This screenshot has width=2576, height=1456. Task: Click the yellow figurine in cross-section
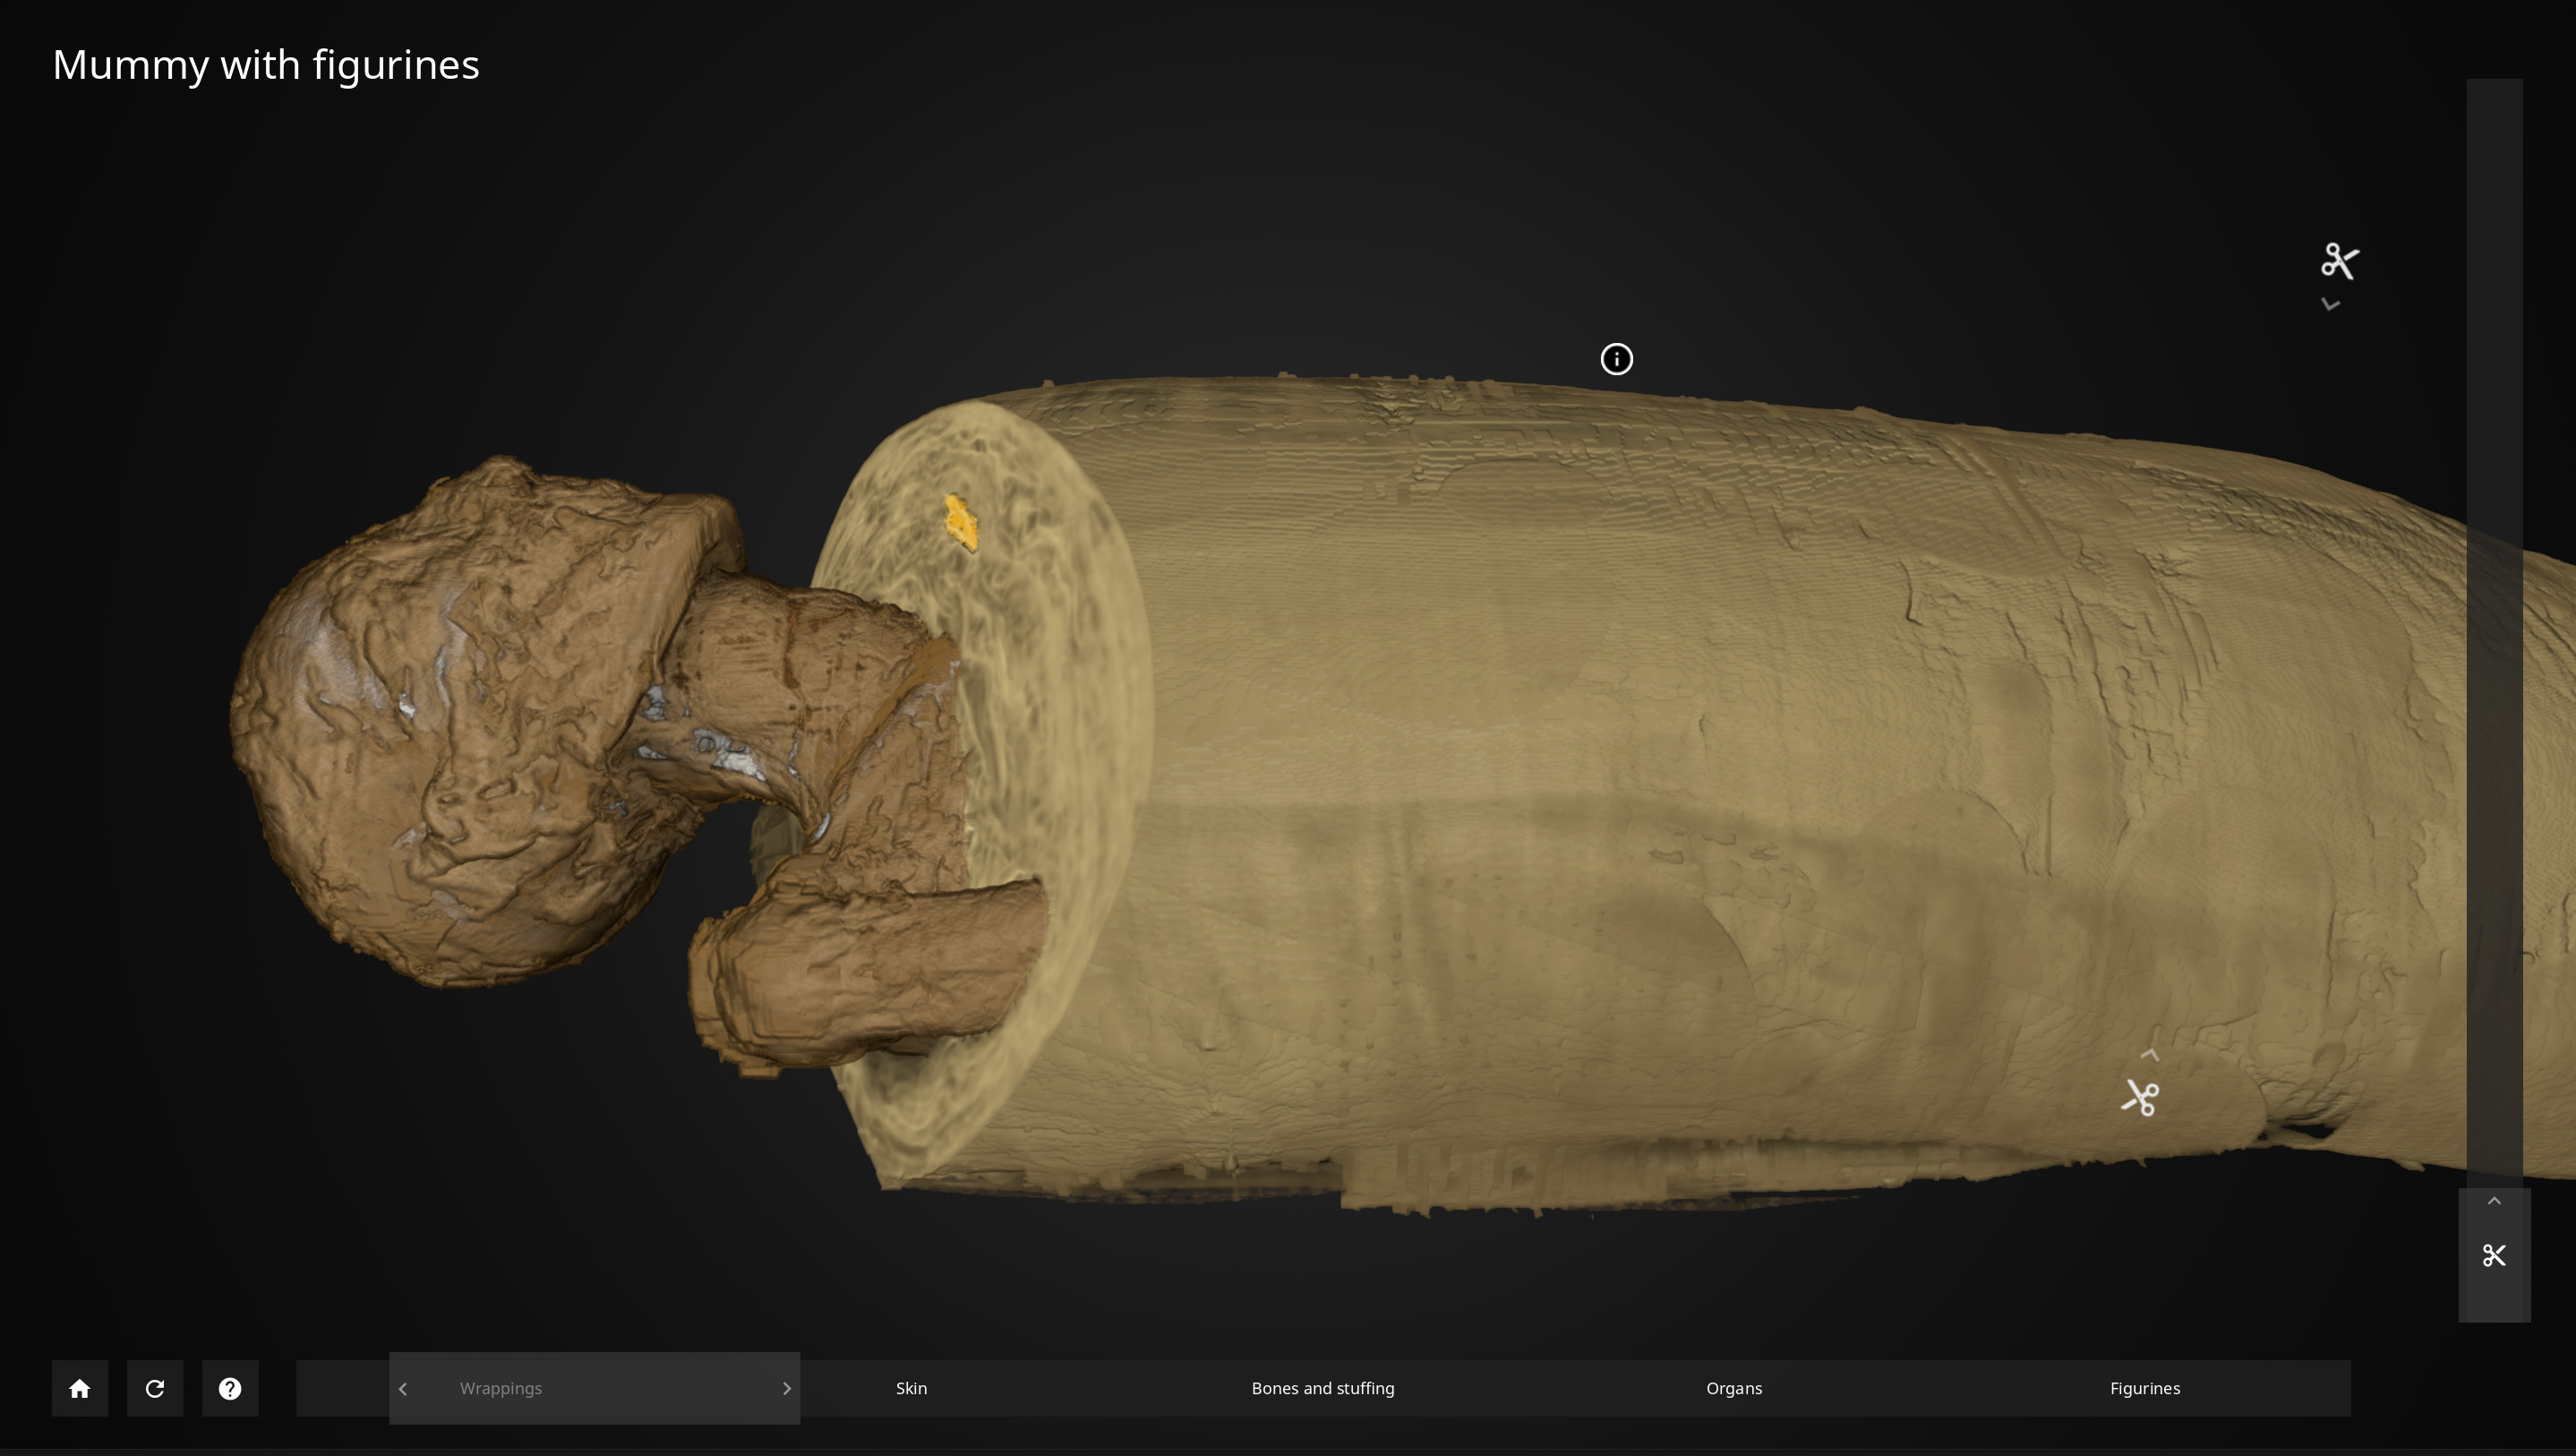click(x=961, y=522)
